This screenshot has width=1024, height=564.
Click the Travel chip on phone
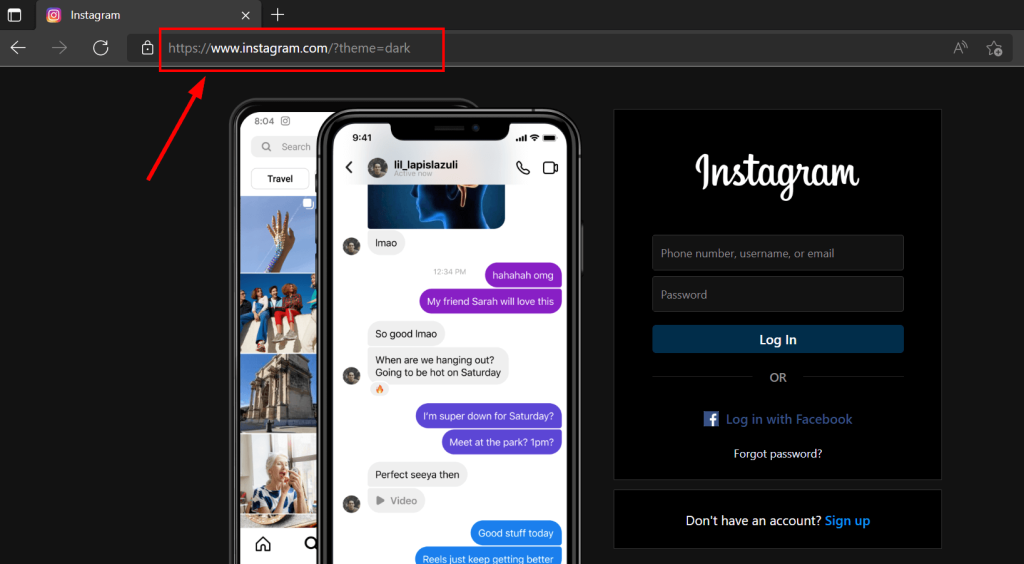[x=280, y=178]
